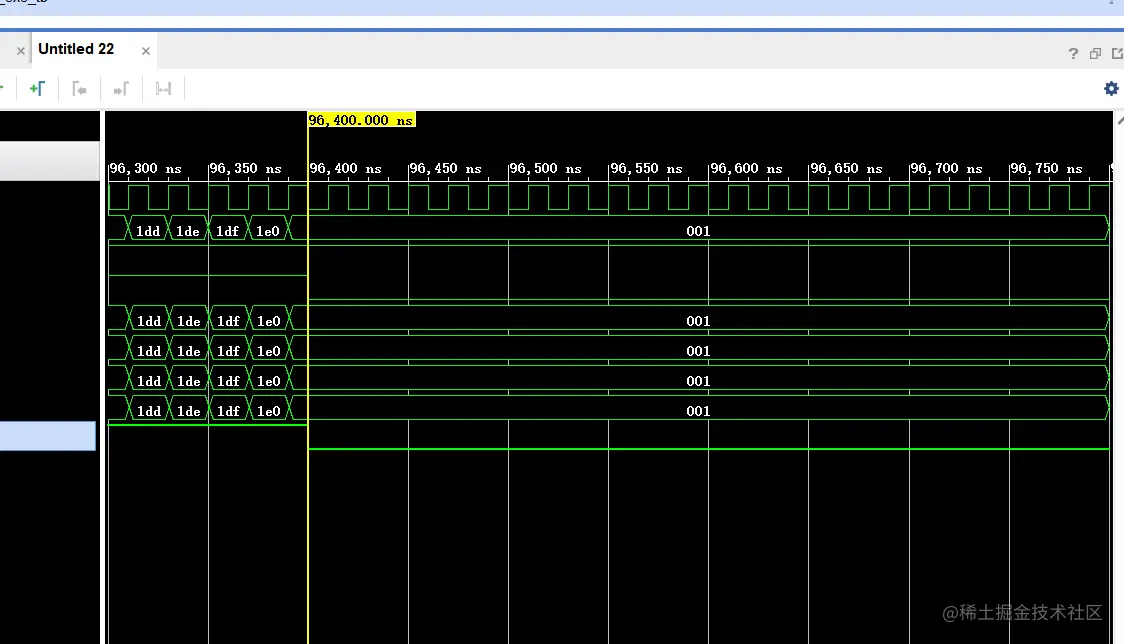Click the Next Marker toolbar icon
Viewport: 1124px width, 644px height.
point(121,89)
